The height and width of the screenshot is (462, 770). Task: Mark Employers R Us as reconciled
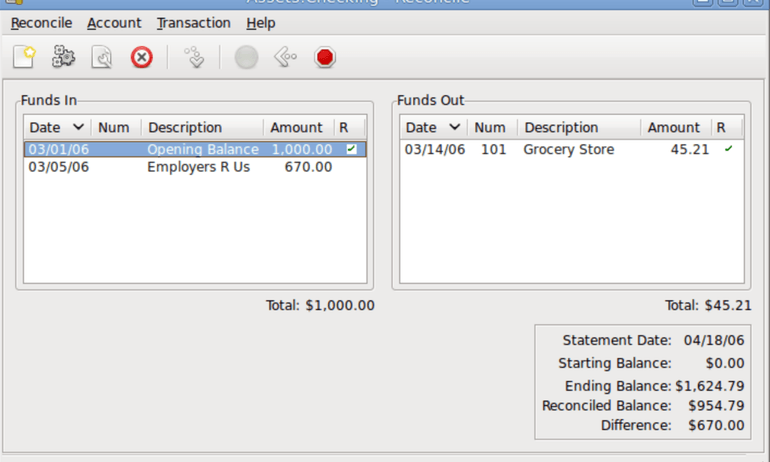click(351, 167)
